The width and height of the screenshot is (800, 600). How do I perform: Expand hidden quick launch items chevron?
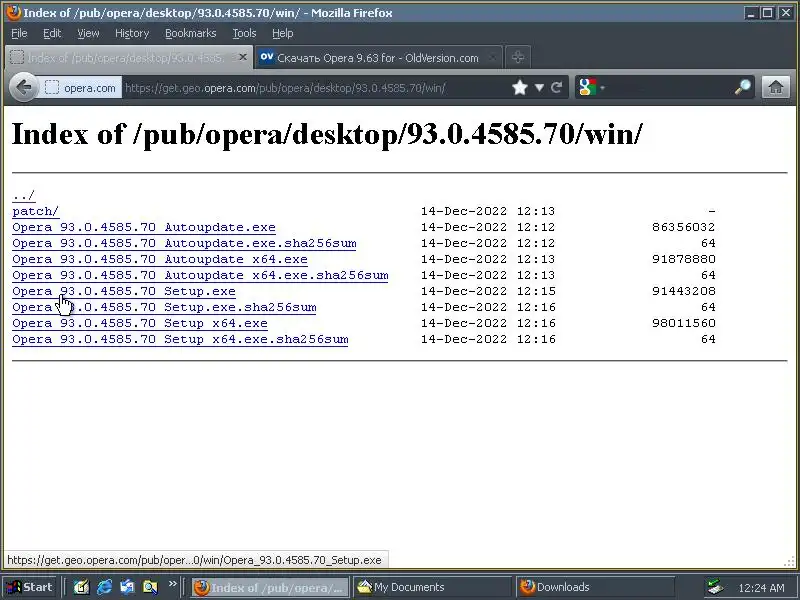pos(172,584)
